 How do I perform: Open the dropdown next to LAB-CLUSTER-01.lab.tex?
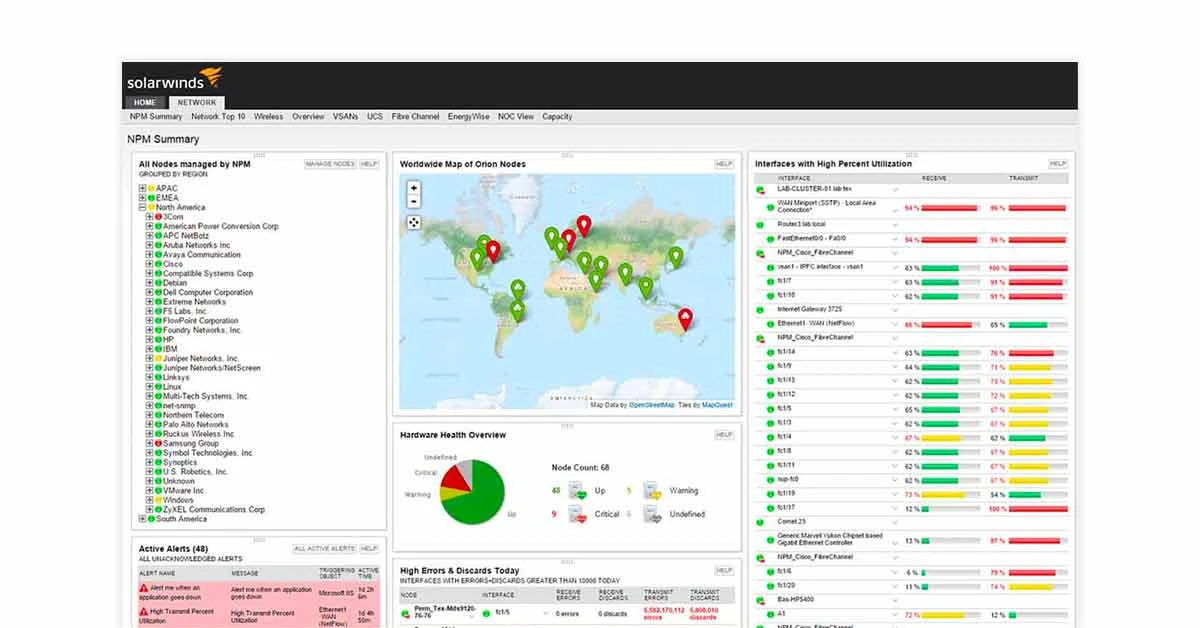(896, 190)
